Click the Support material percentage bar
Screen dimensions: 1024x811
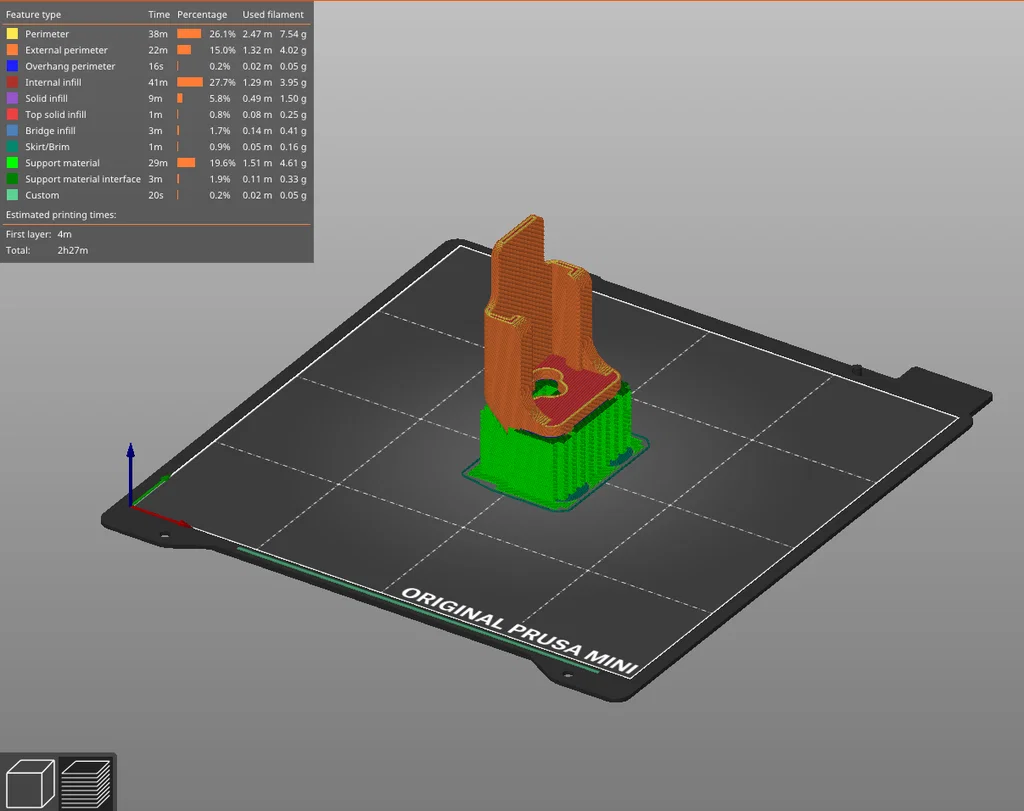186,163
